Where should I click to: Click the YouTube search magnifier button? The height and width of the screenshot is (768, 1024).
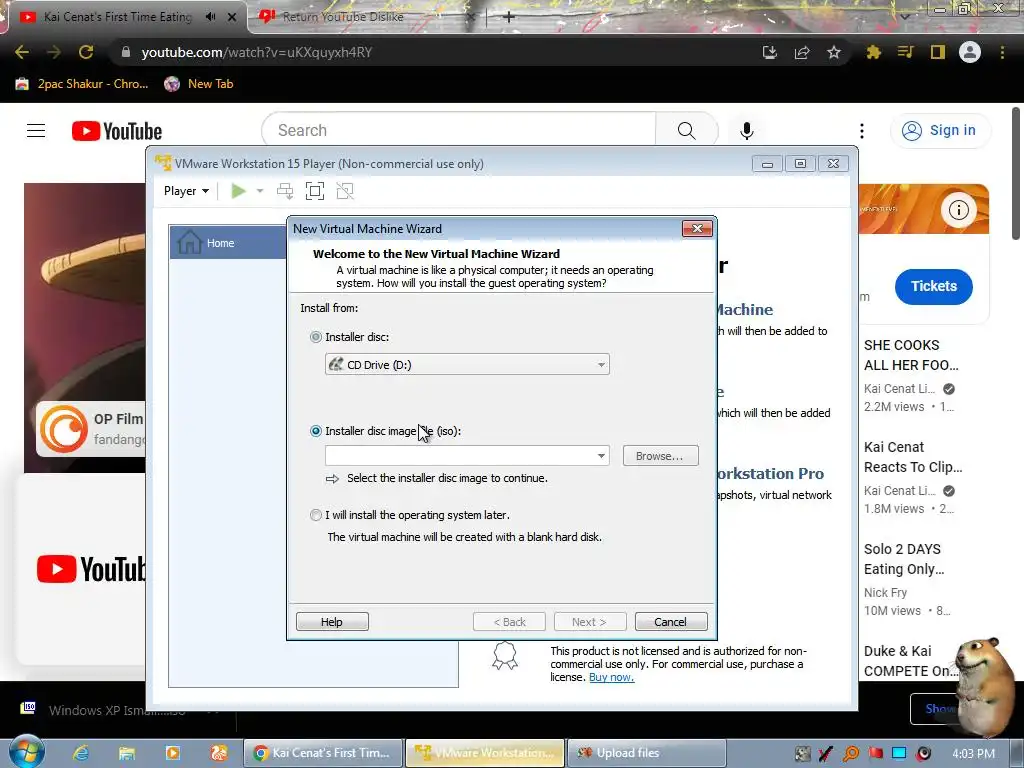pyautogui.click(x=686, y=130)
